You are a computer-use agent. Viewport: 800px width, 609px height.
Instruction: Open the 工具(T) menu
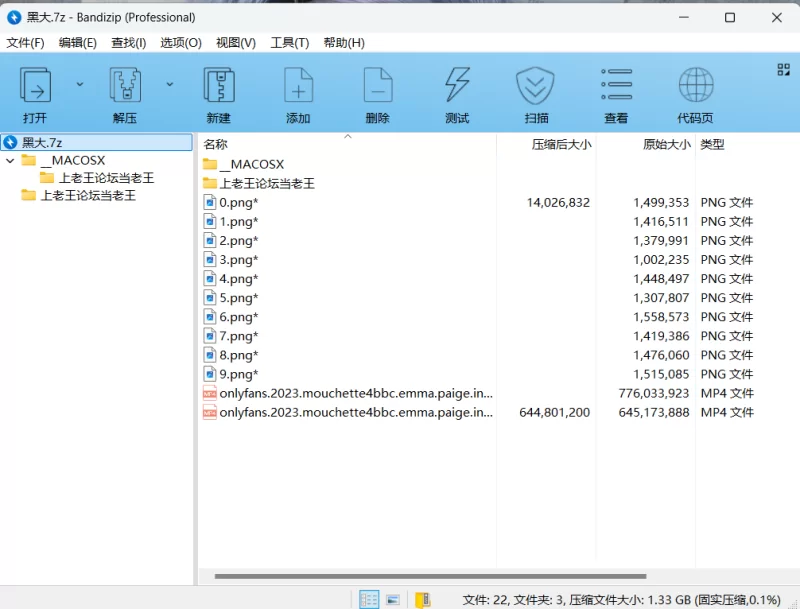pos(290,43)
